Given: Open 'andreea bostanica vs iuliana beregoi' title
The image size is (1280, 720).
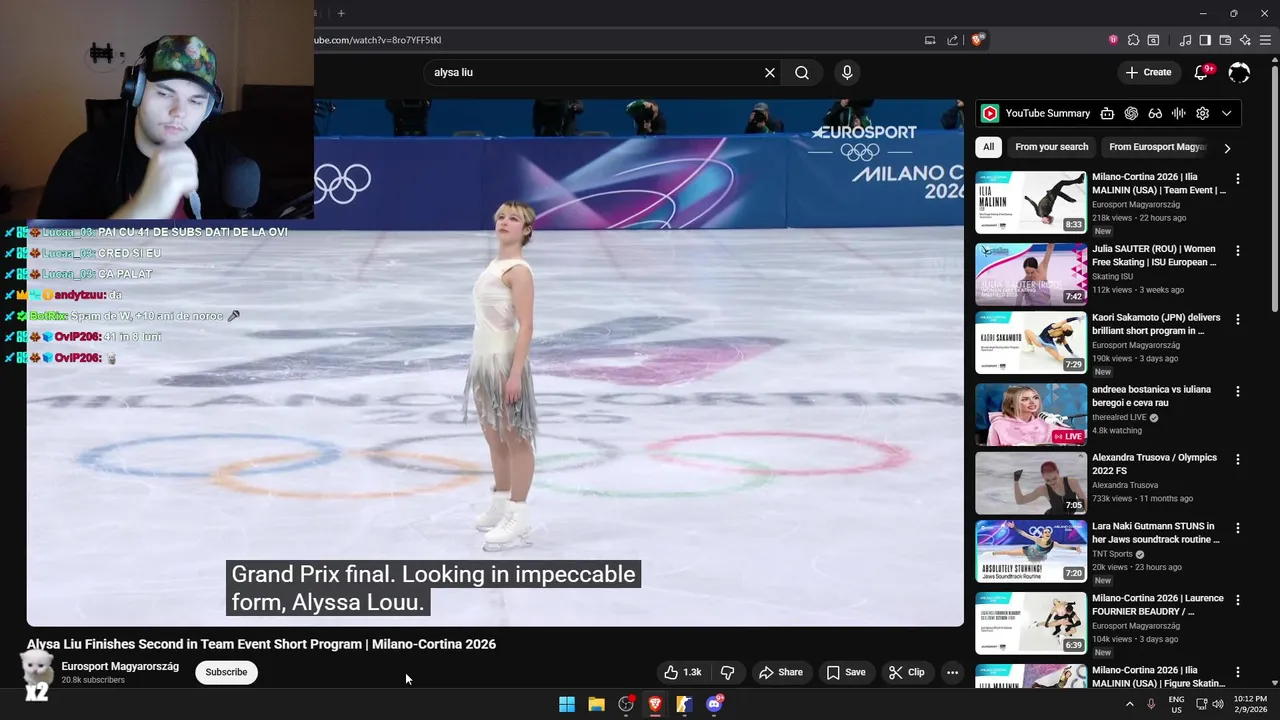Looking at the screenshot, I should click(x=1152, y=397).
